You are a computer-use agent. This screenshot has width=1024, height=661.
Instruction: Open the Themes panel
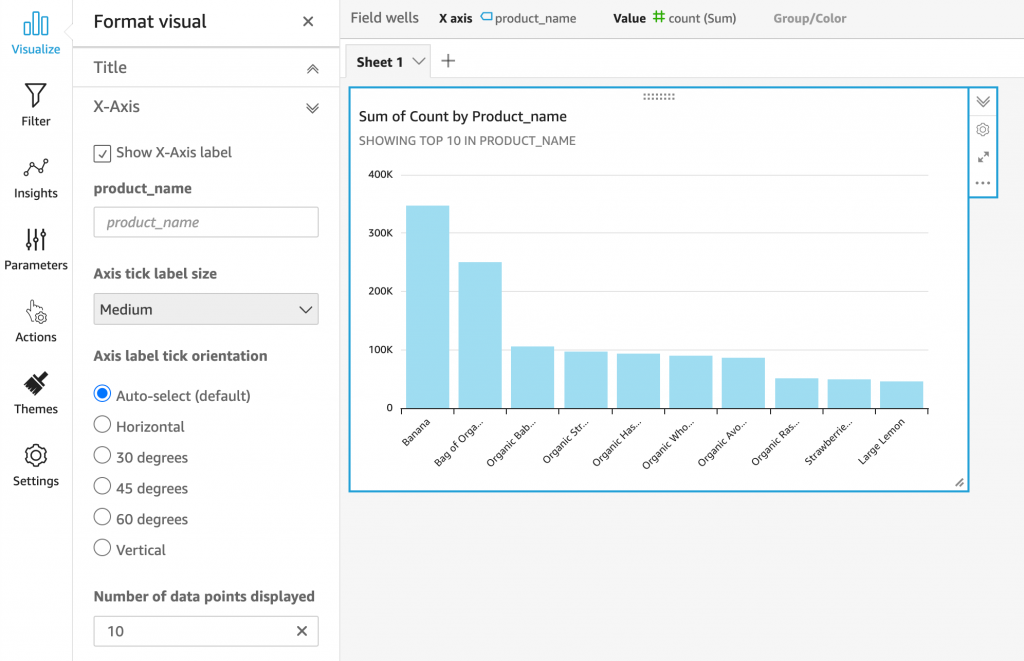[36, 384]
